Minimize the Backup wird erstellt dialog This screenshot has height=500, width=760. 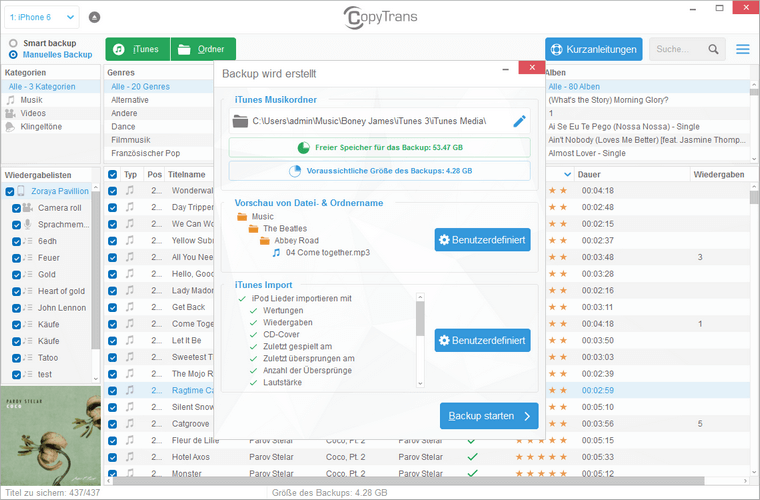pyautogui.click(x=506, y=69)
